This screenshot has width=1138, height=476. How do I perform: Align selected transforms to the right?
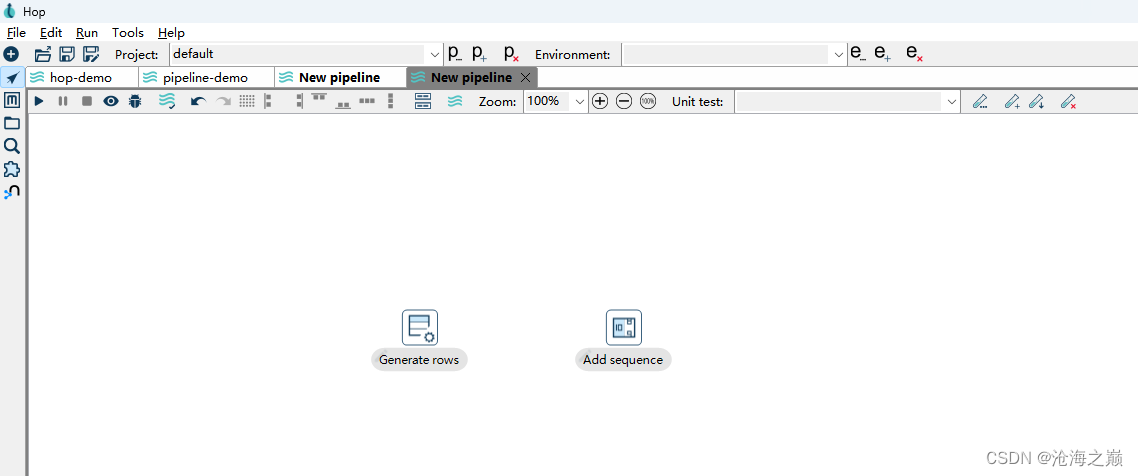click(x=299, y=102)
